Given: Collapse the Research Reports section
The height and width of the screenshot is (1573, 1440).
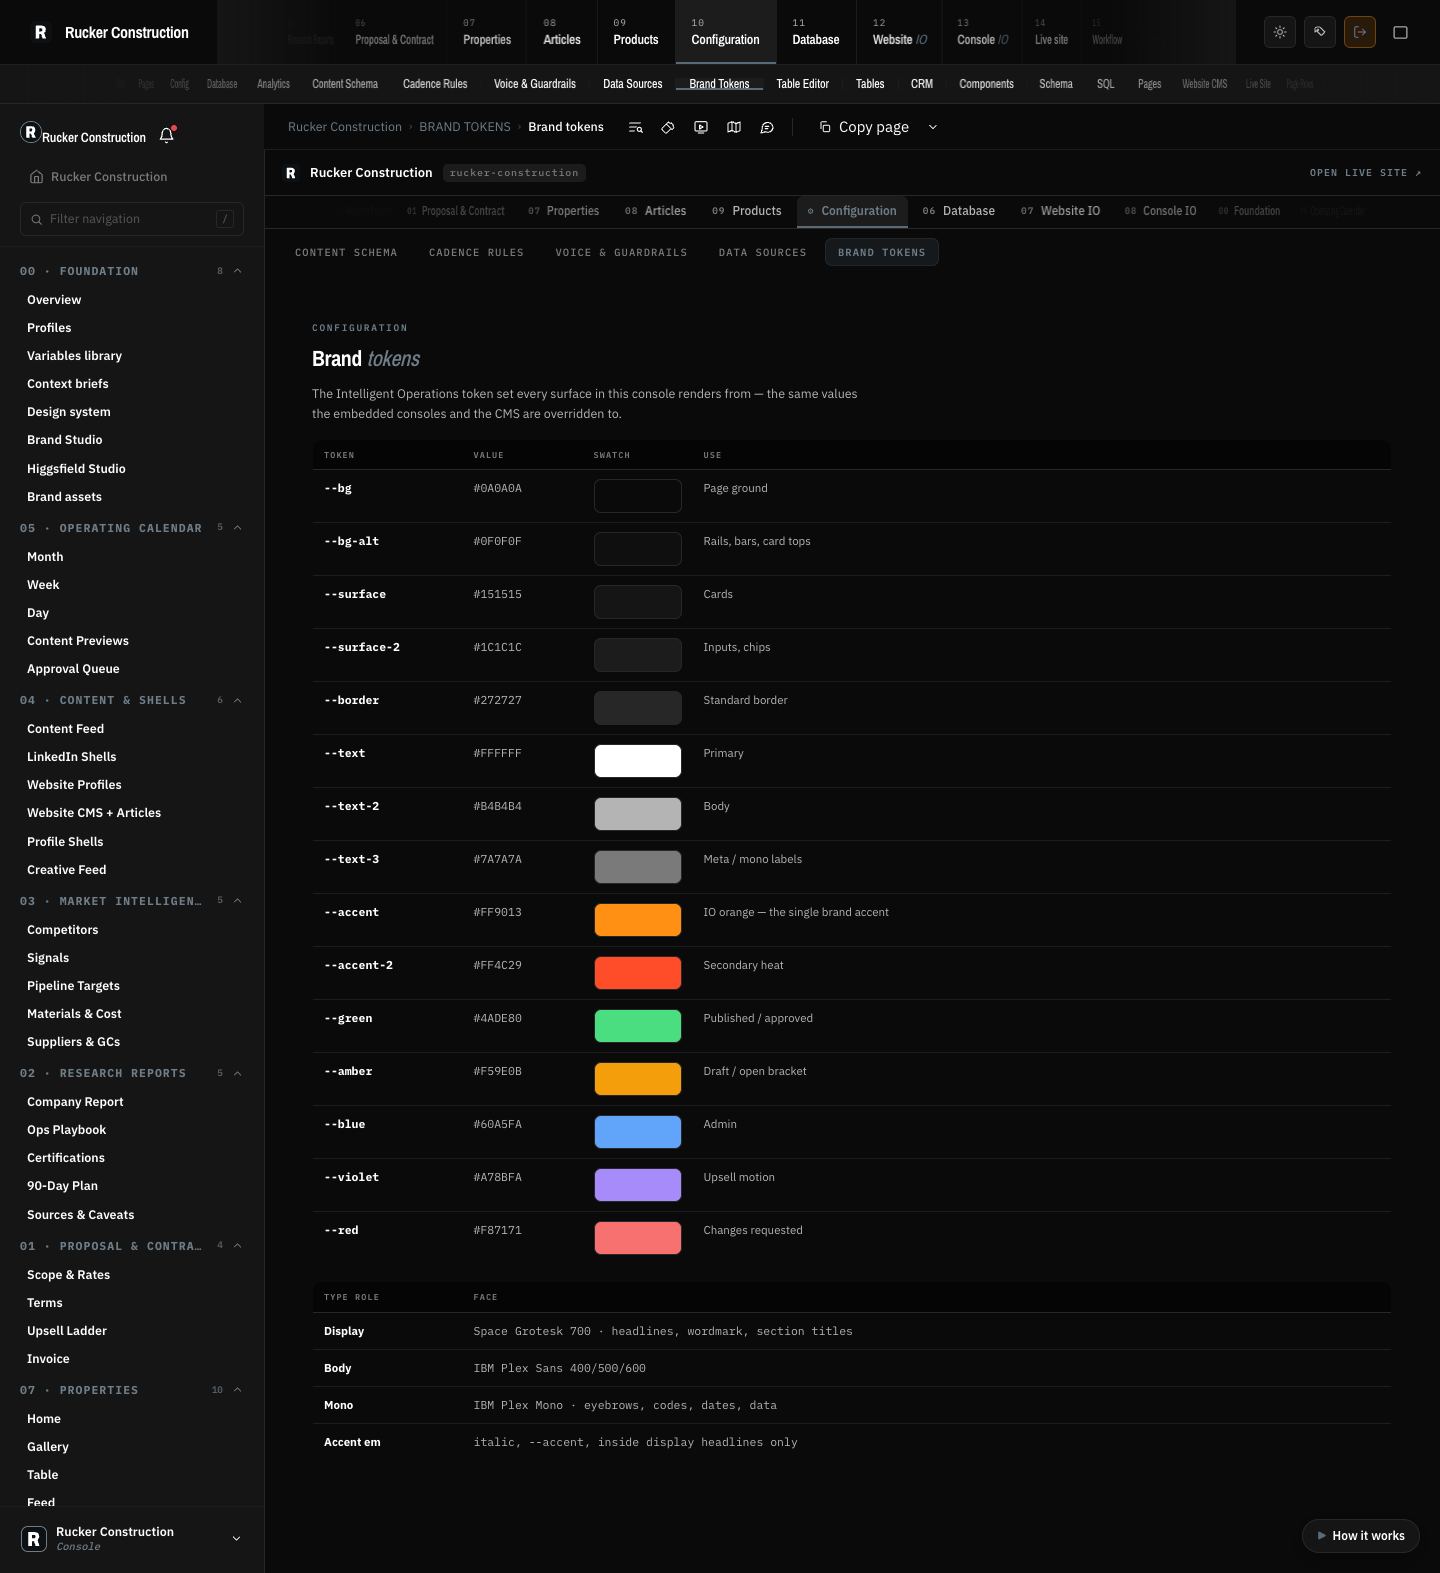Looking at the screenshot, I should pos(238,1073).
